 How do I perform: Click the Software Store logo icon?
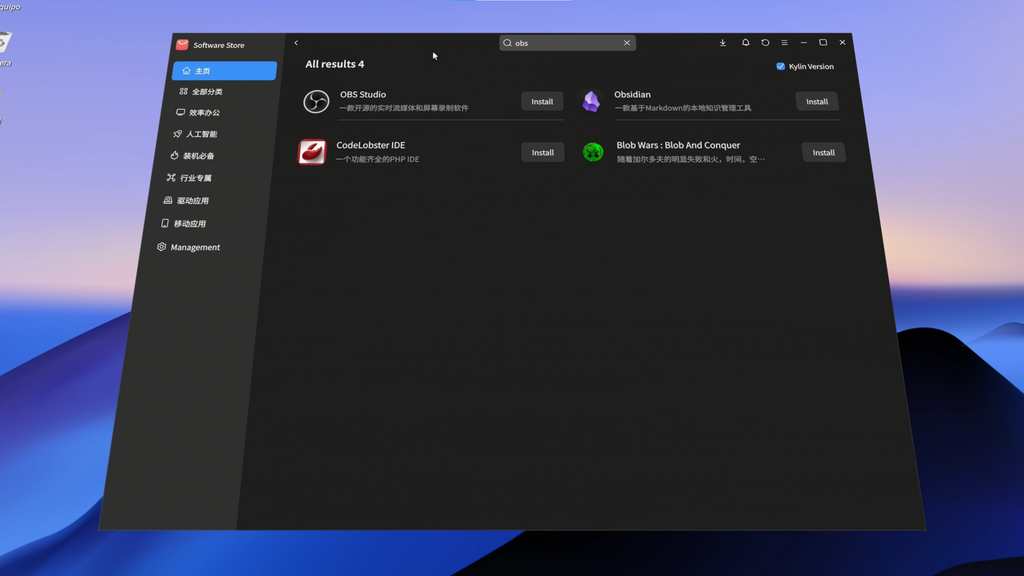pyautogui.click(x=182, y=44)
